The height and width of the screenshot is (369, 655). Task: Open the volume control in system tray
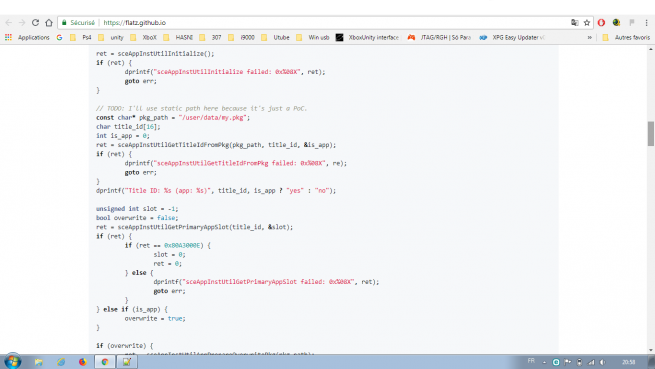(x=602, y=362)
